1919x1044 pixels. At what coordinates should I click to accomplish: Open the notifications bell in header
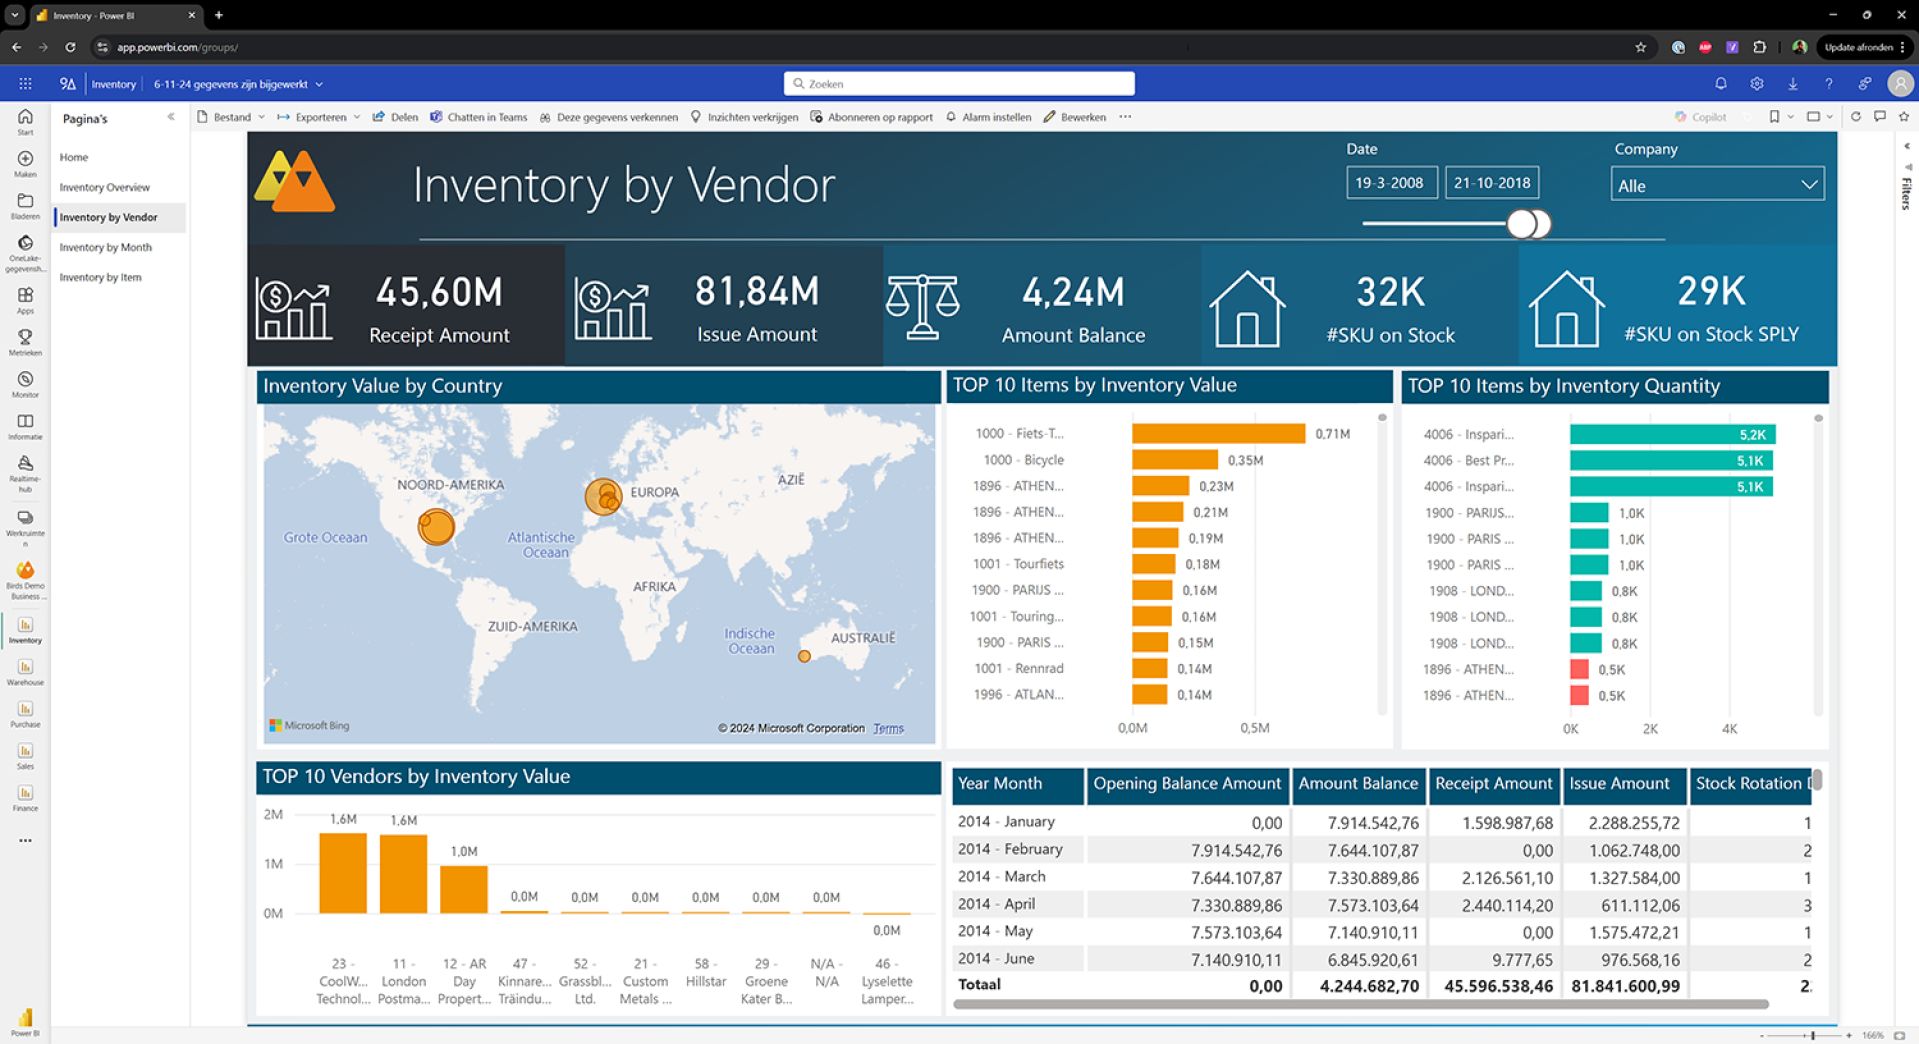click(1721, 84)
